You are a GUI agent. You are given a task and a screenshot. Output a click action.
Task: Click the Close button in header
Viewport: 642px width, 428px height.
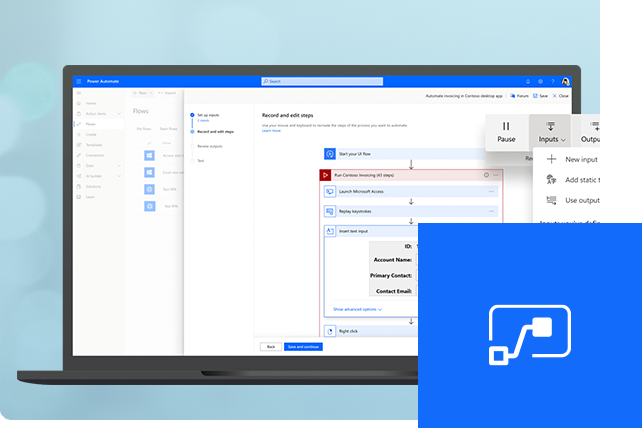561,96
